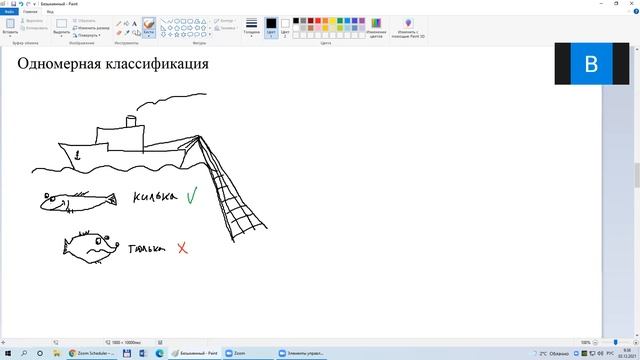Click the Zoom participant video thumbnail 'B'
Viewport: 640px width, 360px height.
click(x=591, y=64)
